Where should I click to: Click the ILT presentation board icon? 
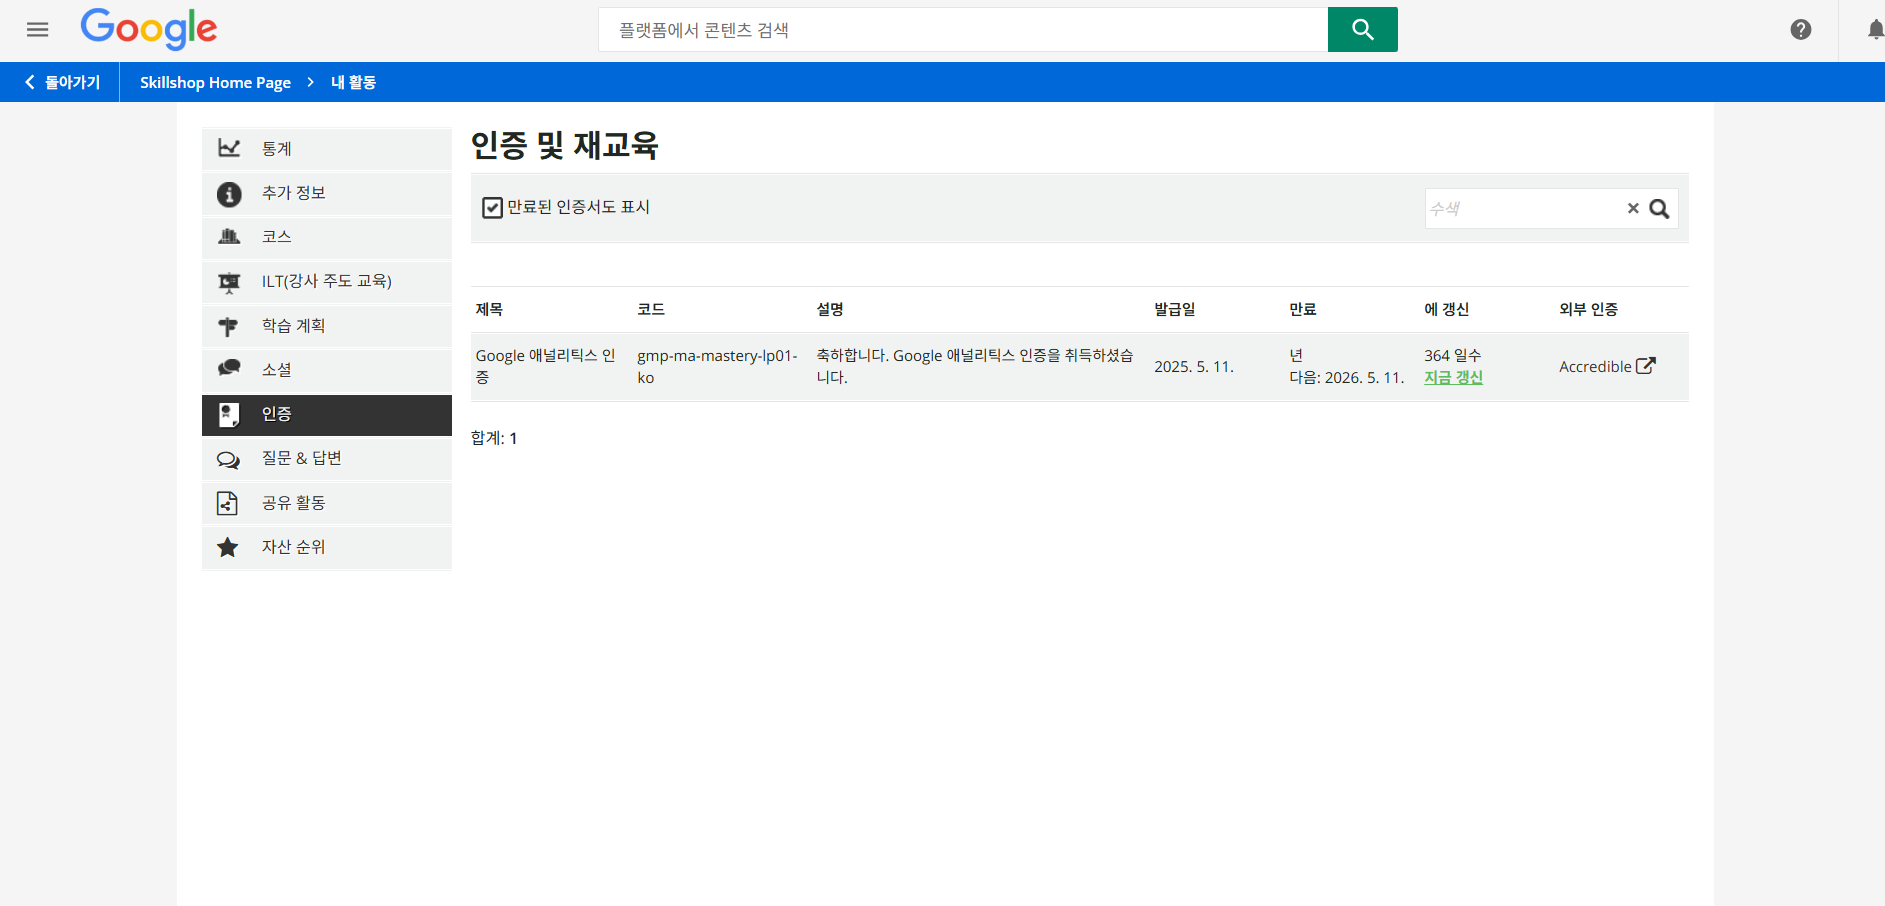pos(229,282)
